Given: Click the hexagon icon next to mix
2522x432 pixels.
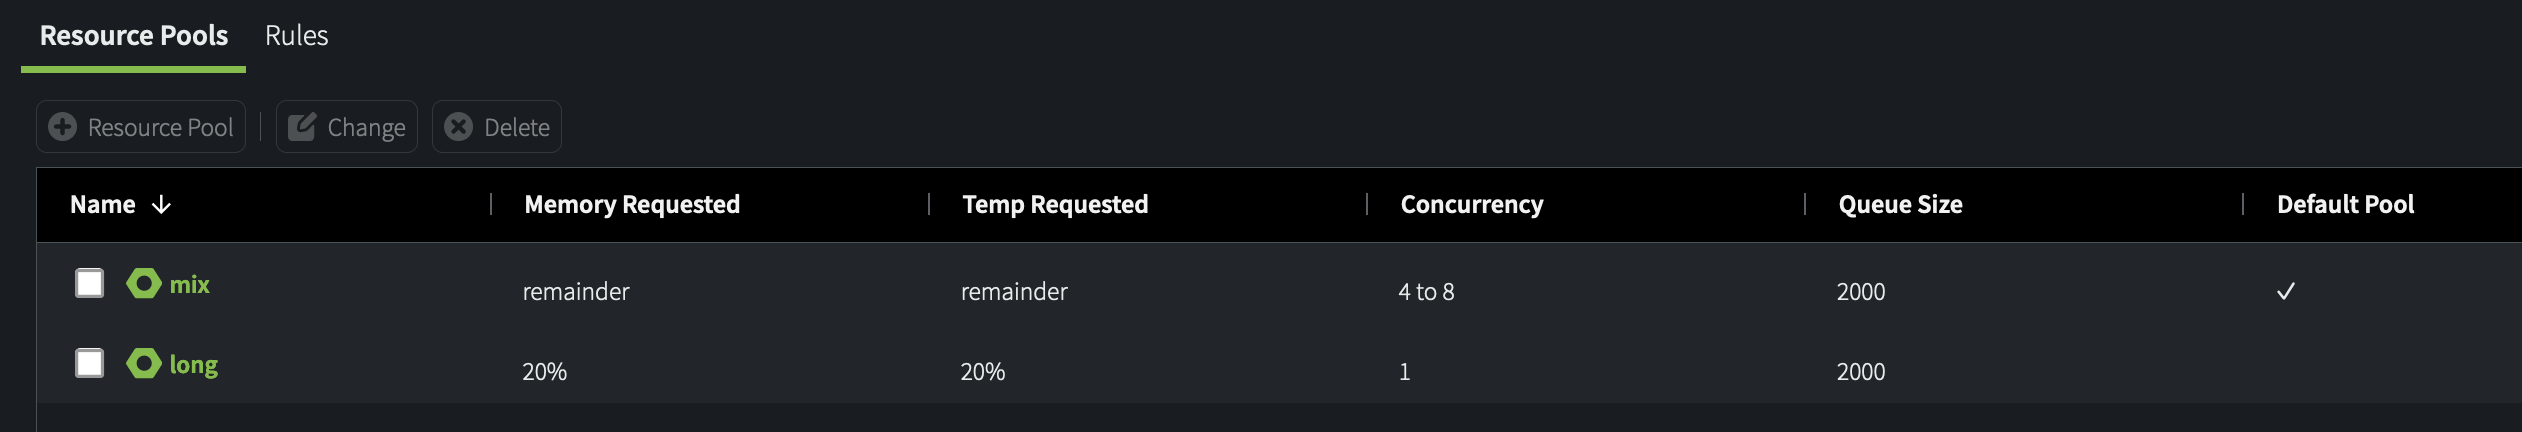Looking at the screenshot, I should point(144,284).
